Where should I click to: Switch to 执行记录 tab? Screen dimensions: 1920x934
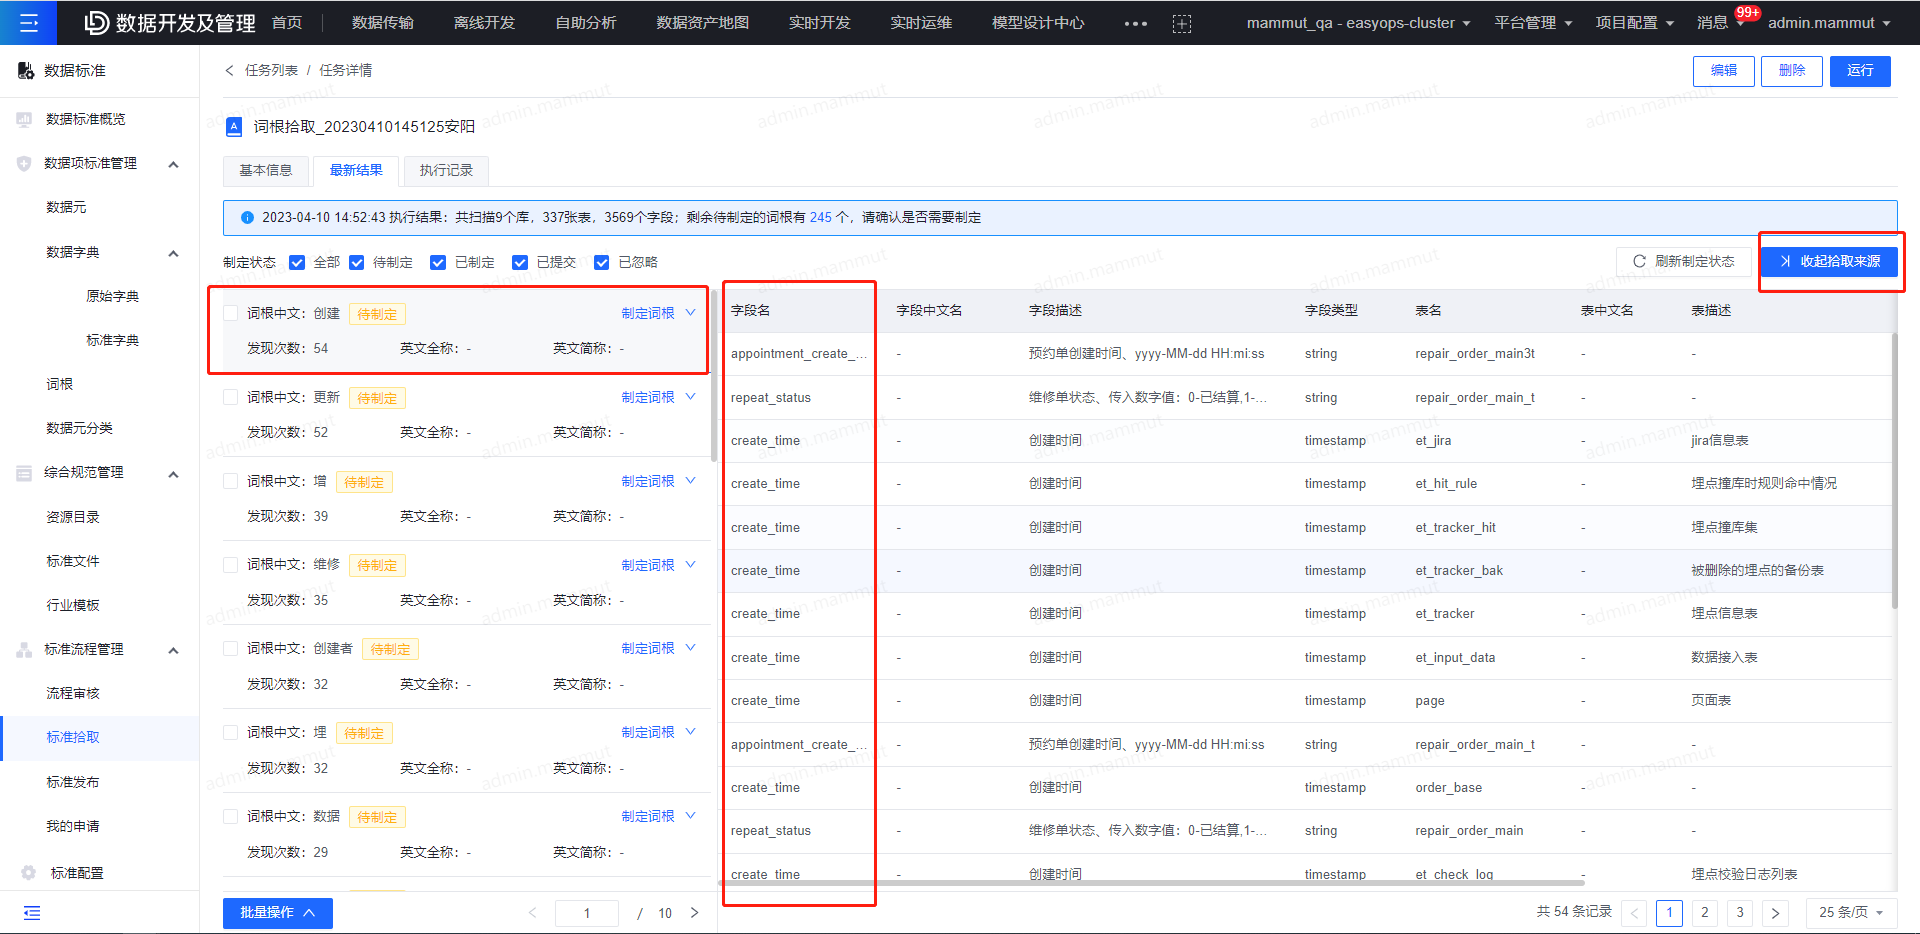446,171
